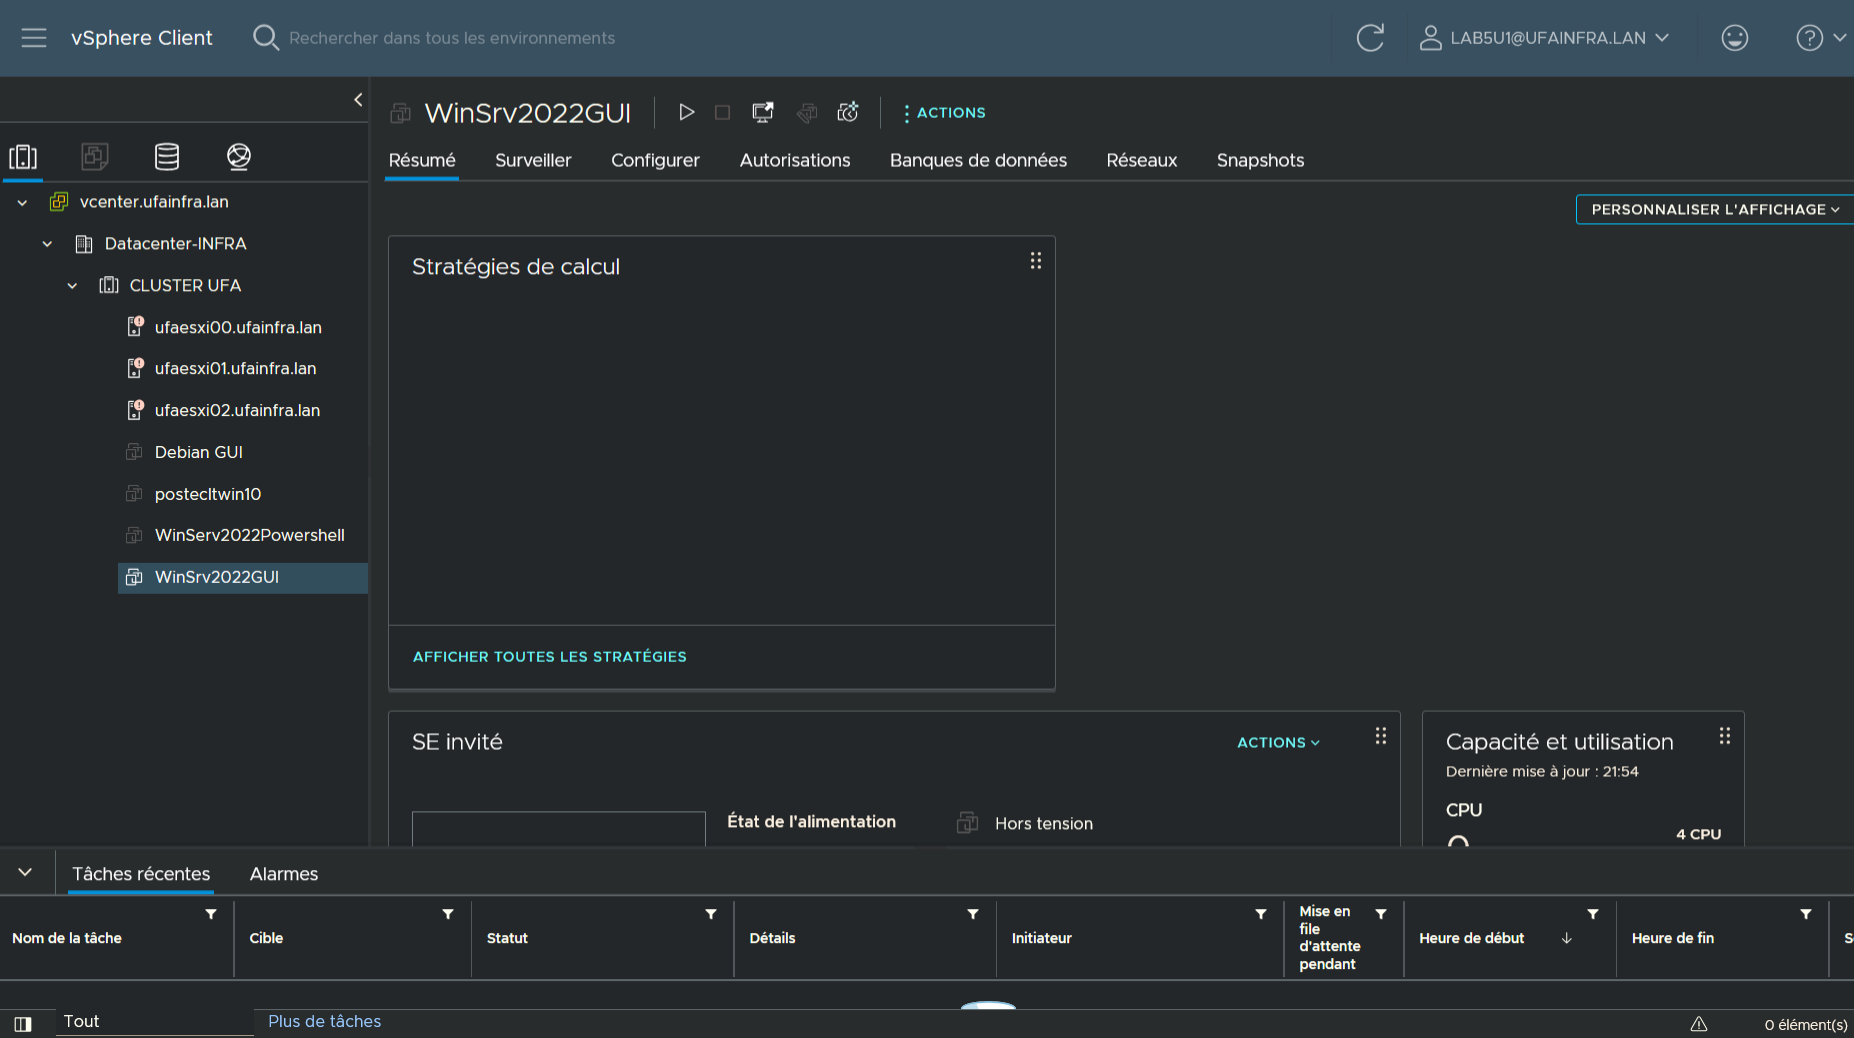The height and width of the screenshot is (1038, 1854).
Task: Open the VM ACTIONS menu
Action: point(944,112)
